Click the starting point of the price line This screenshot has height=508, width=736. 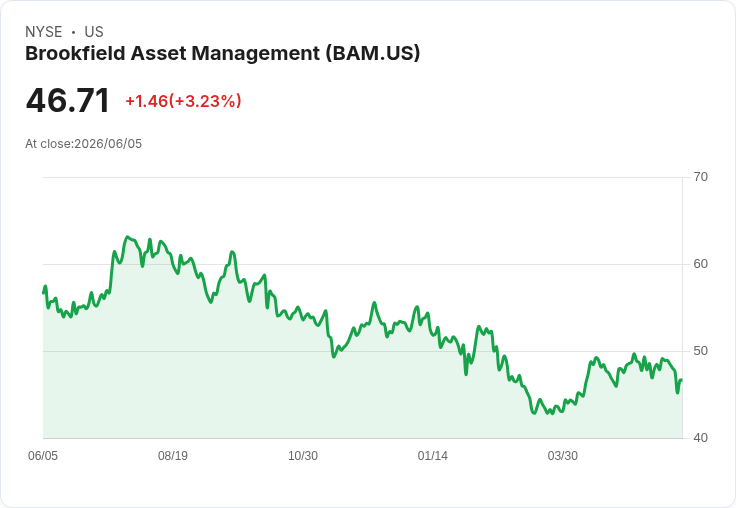[44, 292]
